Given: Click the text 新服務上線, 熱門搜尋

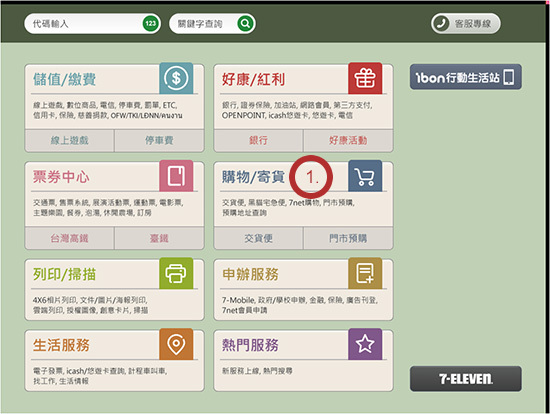Looking at the screenshot, I should (257, 371).
